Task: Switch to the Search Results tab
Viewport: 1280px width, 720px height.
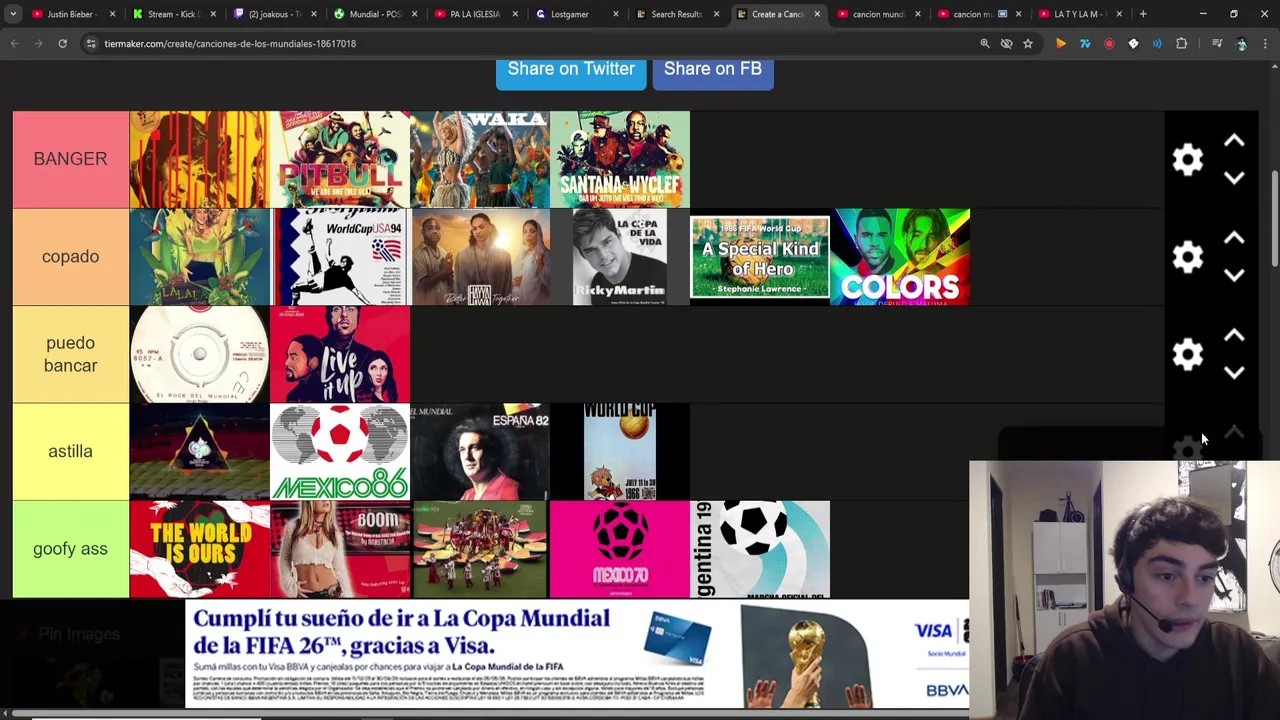Action: point(676,14)
